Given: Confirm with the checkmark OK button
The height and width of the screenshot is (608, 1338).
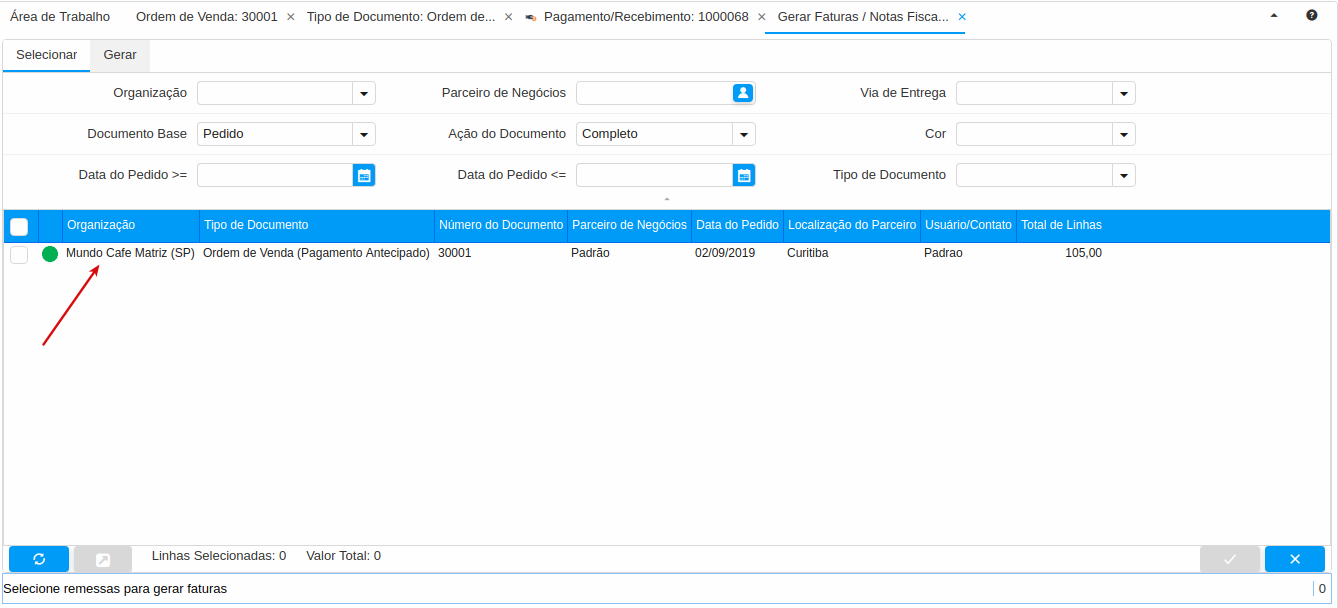Looking at the screenshot, I should tap(1229, 559).
